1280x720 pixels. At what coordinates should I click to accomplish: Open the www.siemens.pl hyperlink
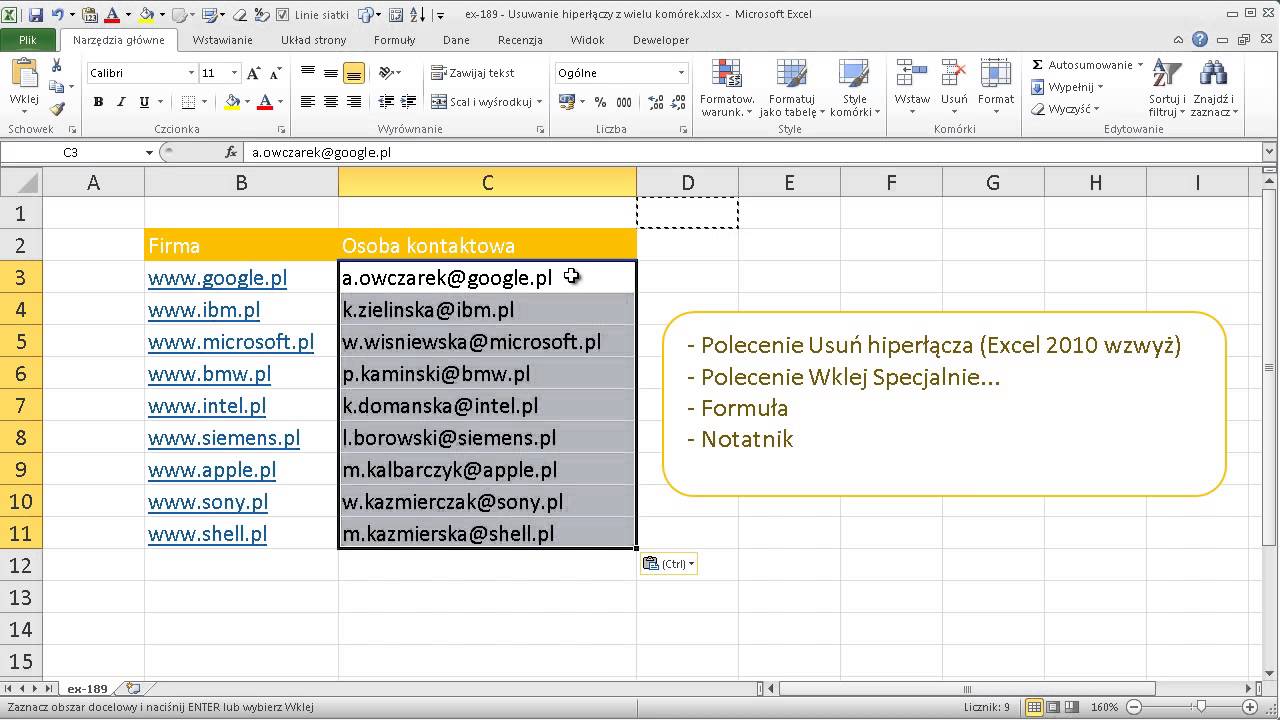click(x=224, y=438)
